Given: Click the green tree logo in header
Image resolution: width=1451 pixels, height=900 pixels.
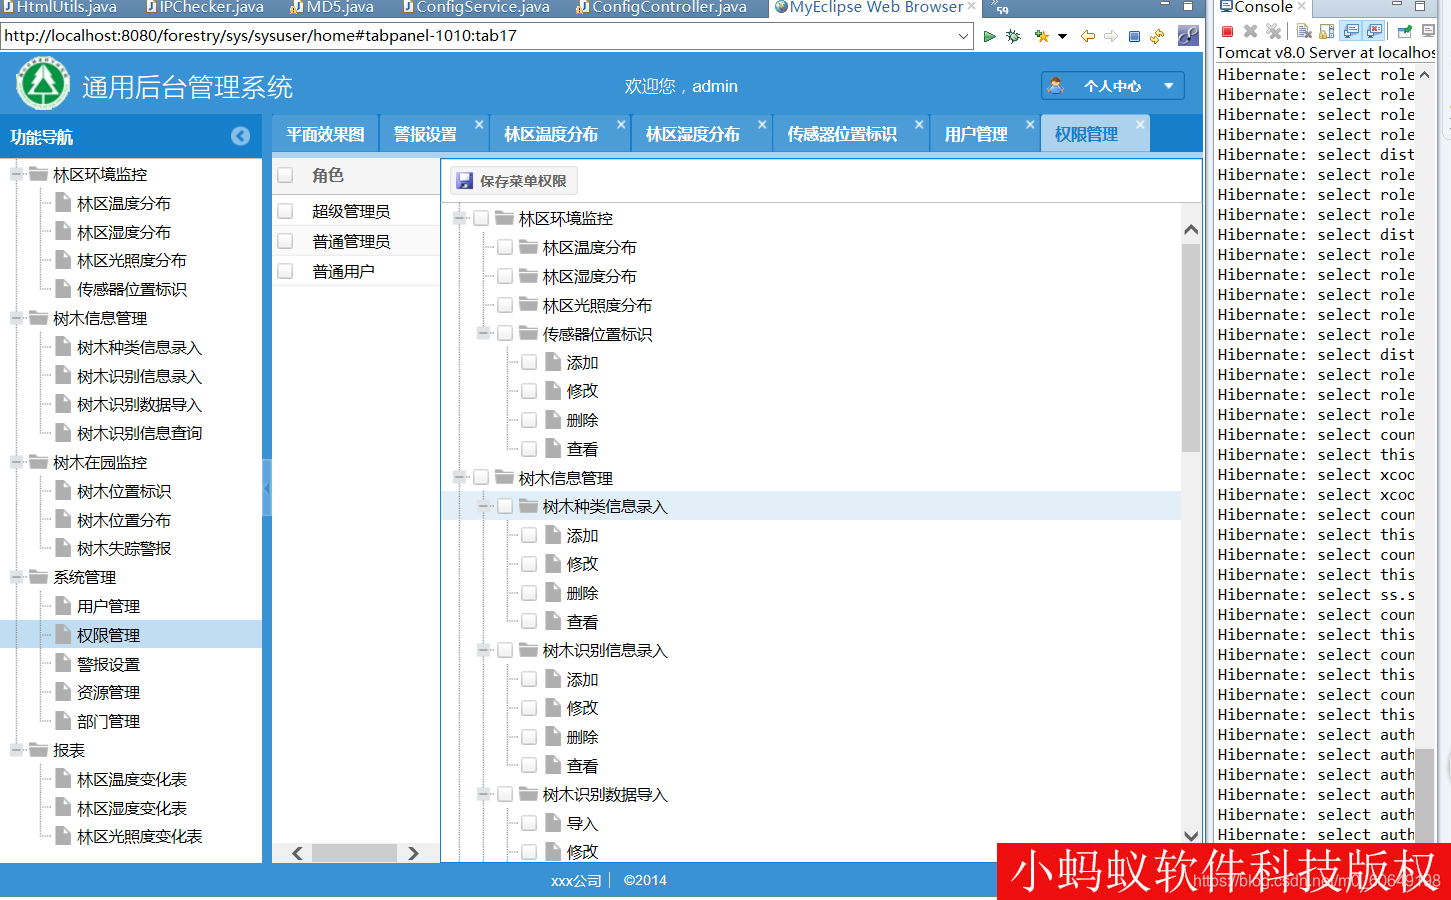Looking at the screenshot, I should [x=43, y=84].
